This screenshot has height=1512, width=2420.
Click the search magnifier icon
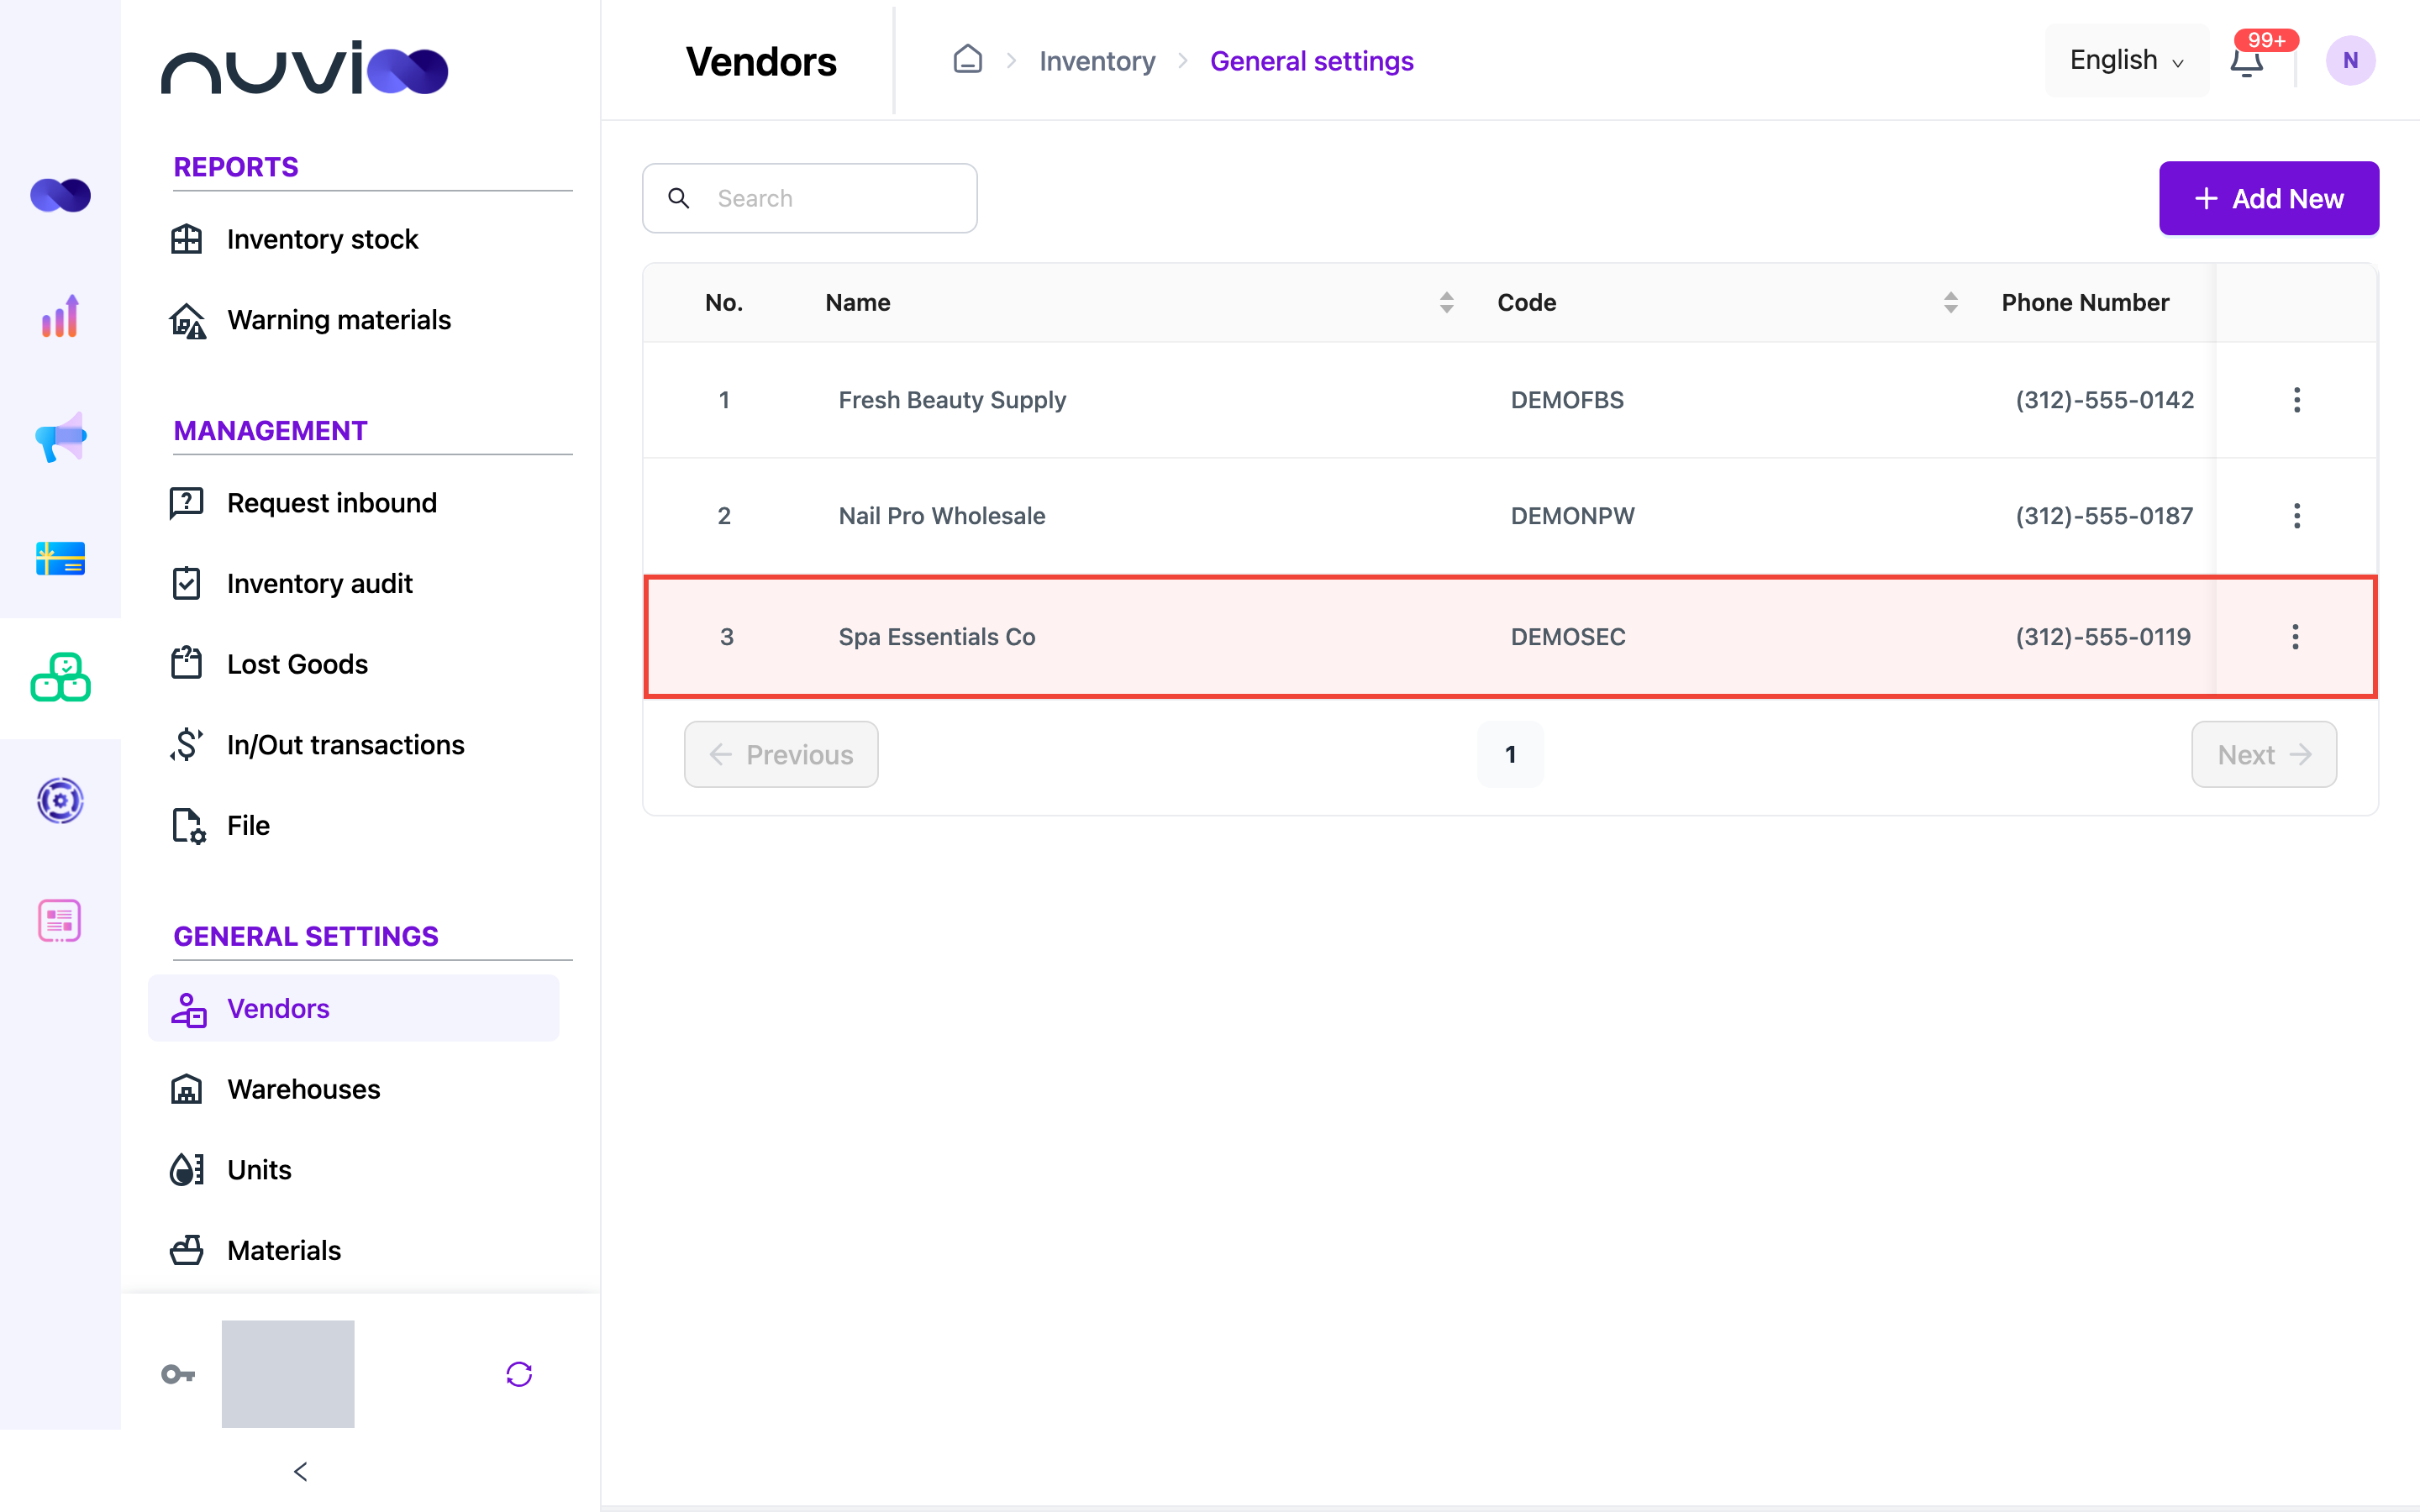coord(679,198)
